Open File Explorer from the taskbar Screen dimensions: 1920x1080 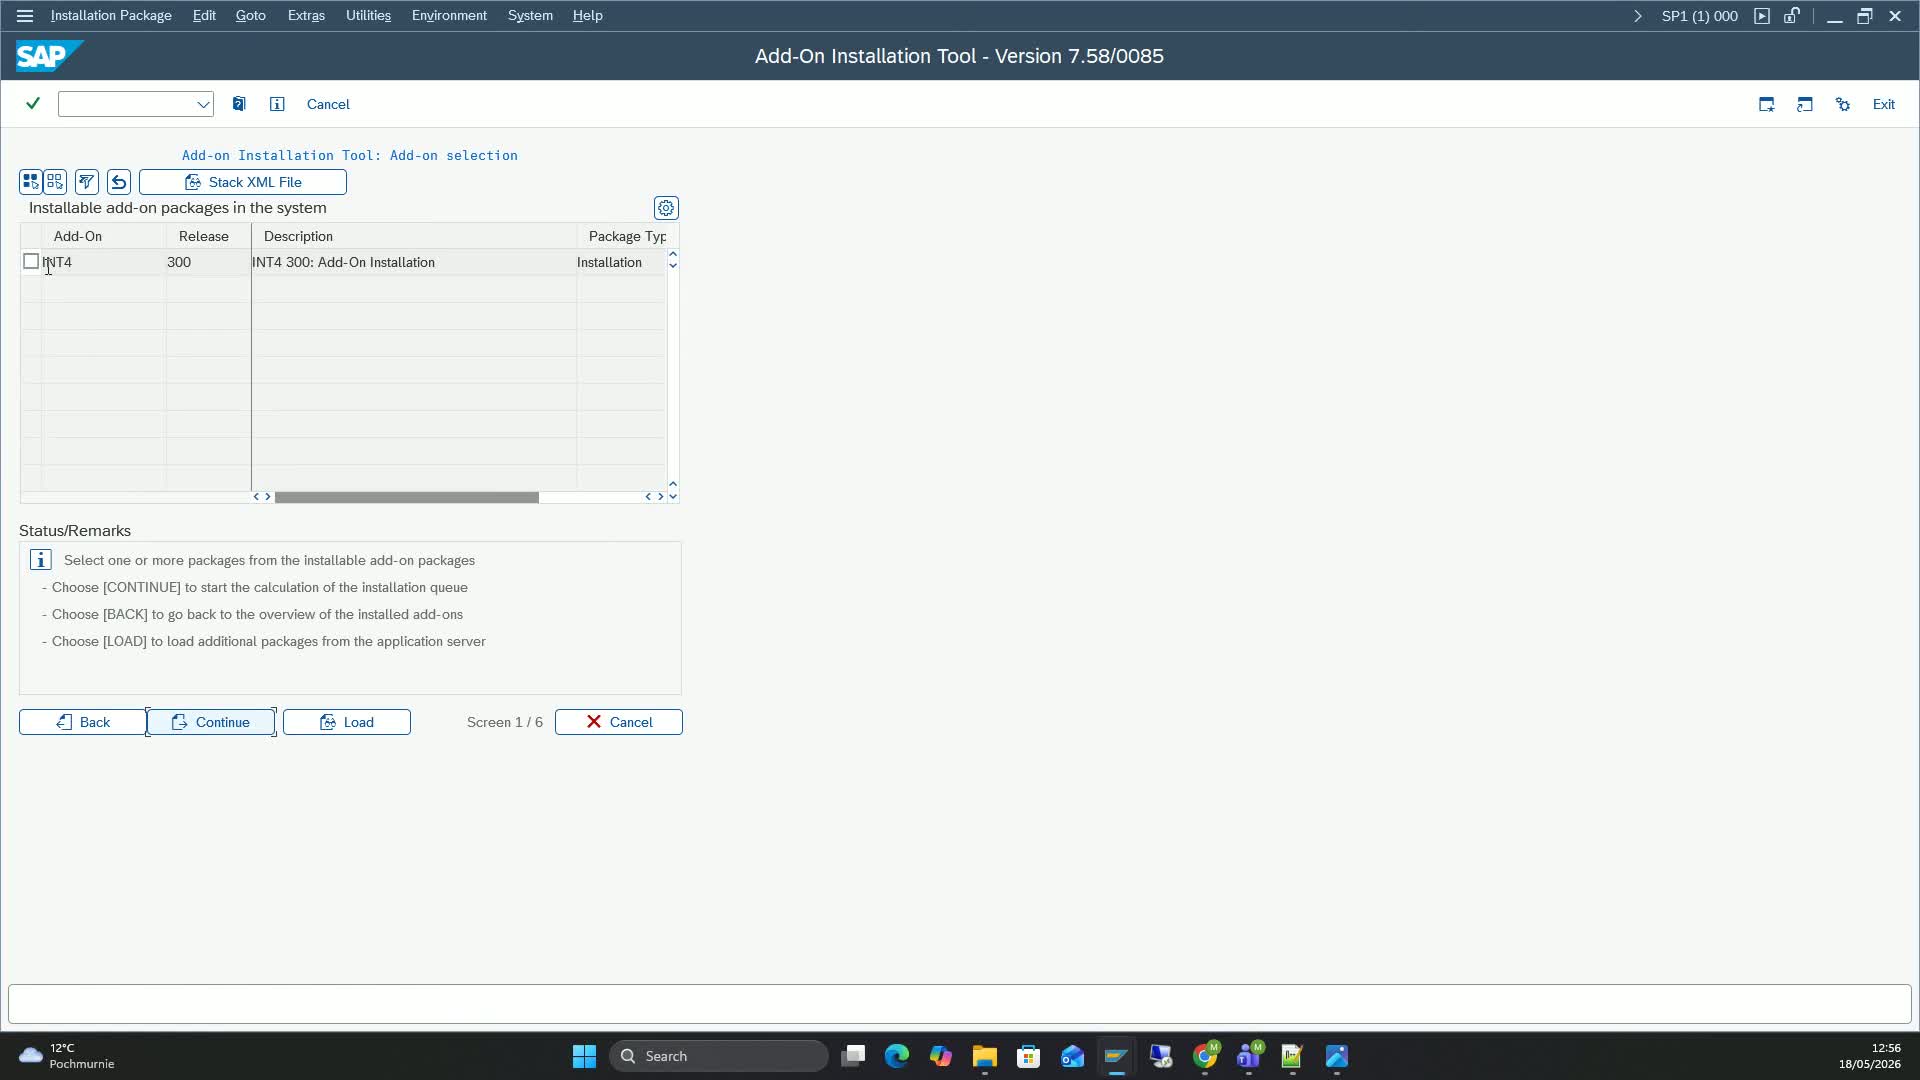[x=985, y=1056]
